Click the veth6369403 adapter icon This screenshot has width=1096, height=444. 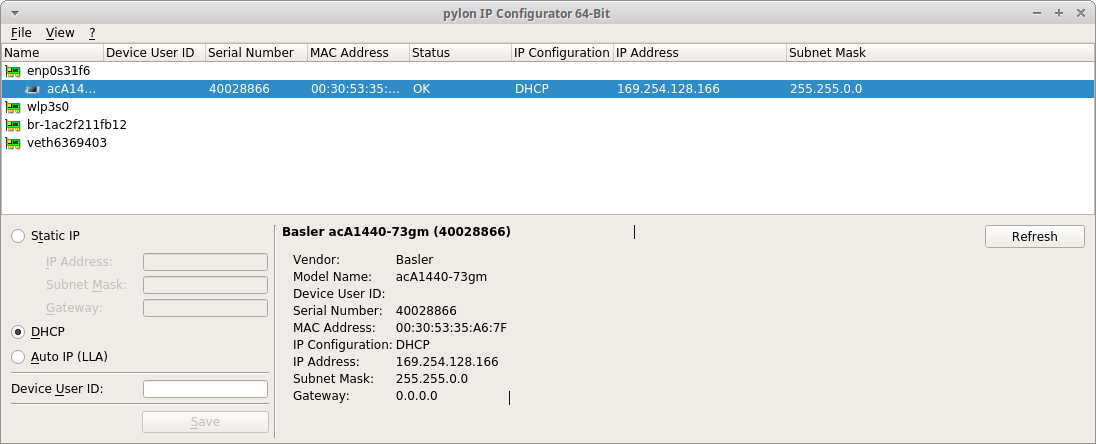coord(13,143)
